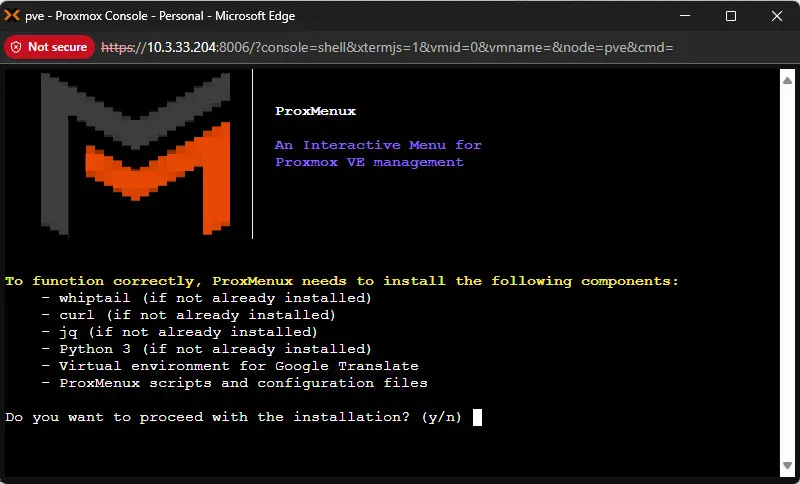Click the scripts and configuration files line
The width and height of the screenshot is (800, 484).
pos(243,383)
